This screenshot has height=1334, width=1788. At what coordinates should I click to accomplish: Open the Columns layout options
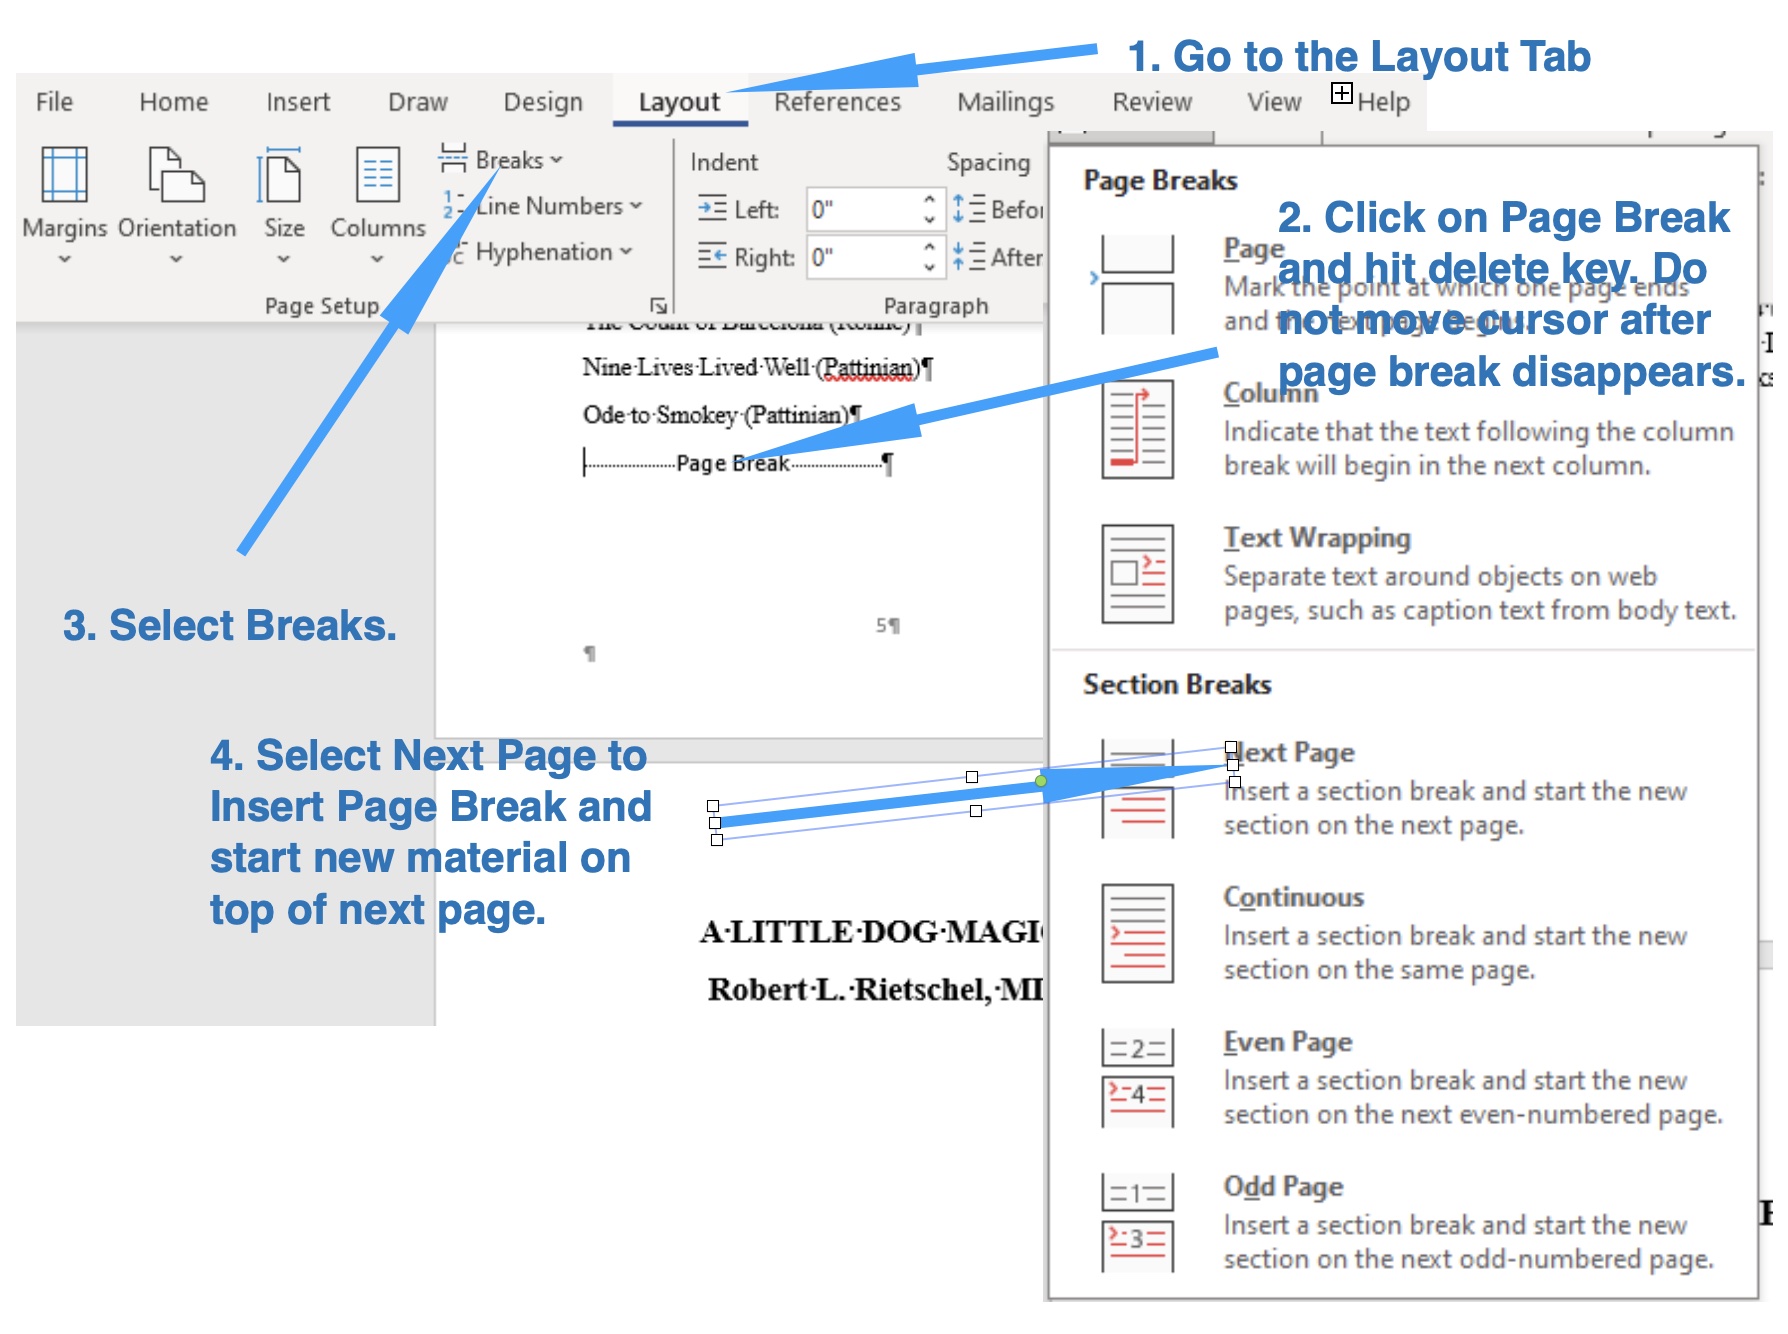pos(378,205)
